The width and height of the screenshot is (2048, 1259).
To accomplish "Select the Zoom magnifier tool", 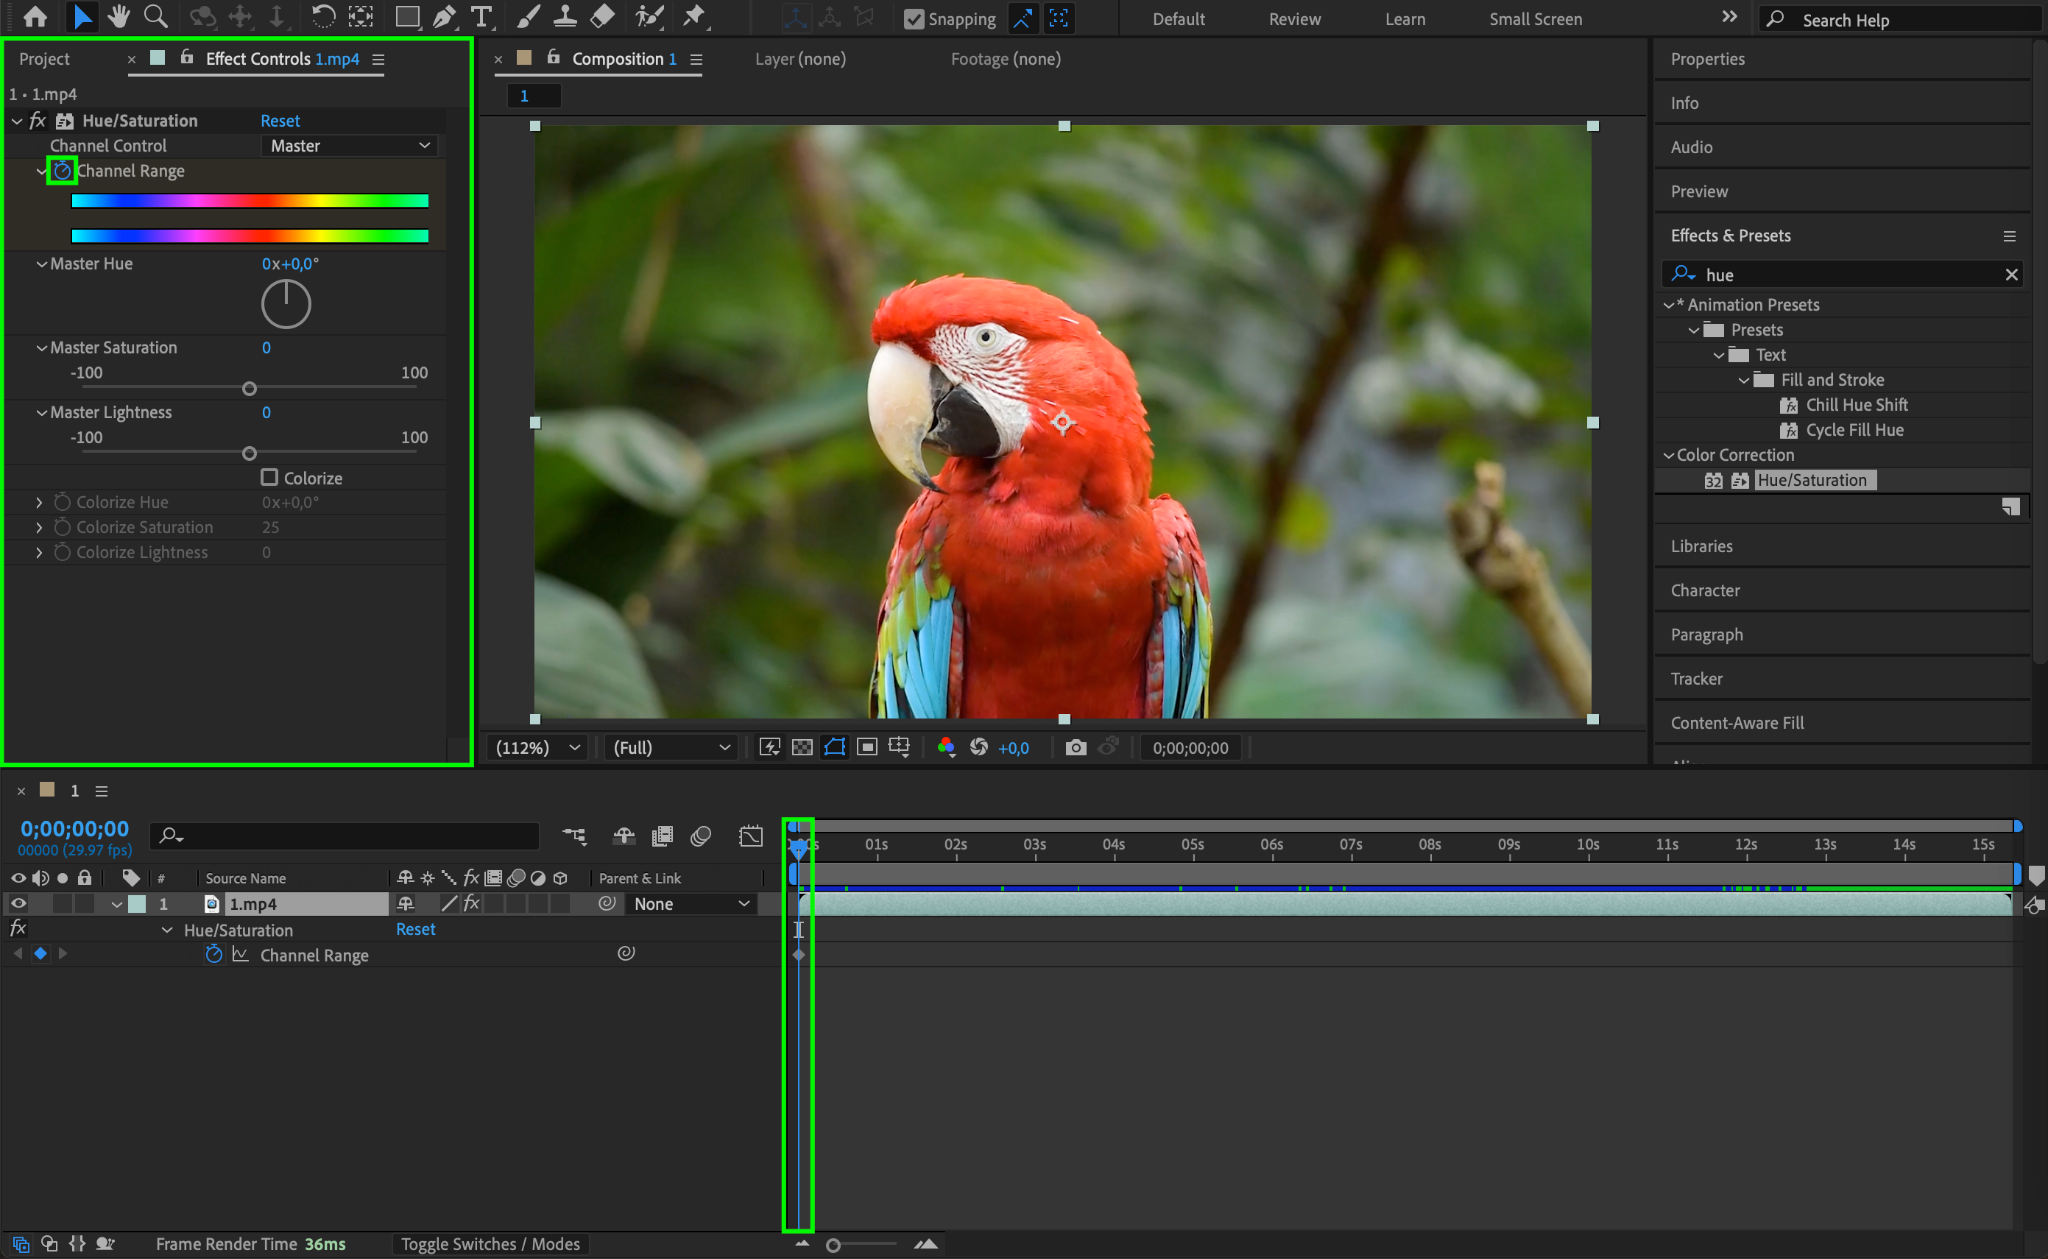I will (x=156, y=17).
